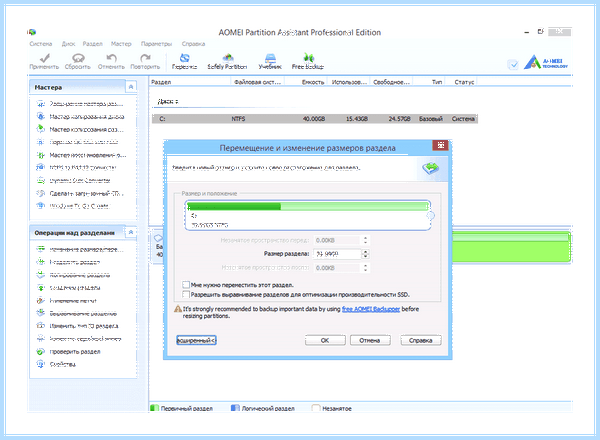600x440 pixels.
Task: Open the free AOMEI Backupper link
Action: click(x=371, y=309)
